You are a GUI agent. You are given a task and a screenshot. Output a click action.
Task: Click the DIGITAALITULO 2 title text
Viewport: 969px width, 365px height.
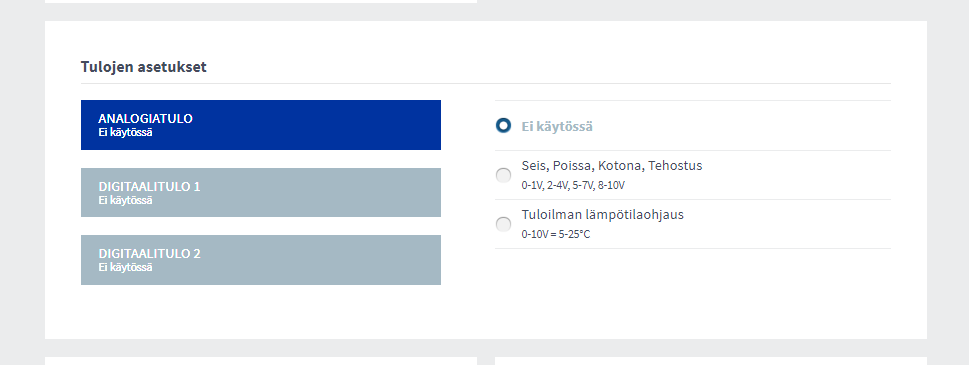(x=149, y=254)
